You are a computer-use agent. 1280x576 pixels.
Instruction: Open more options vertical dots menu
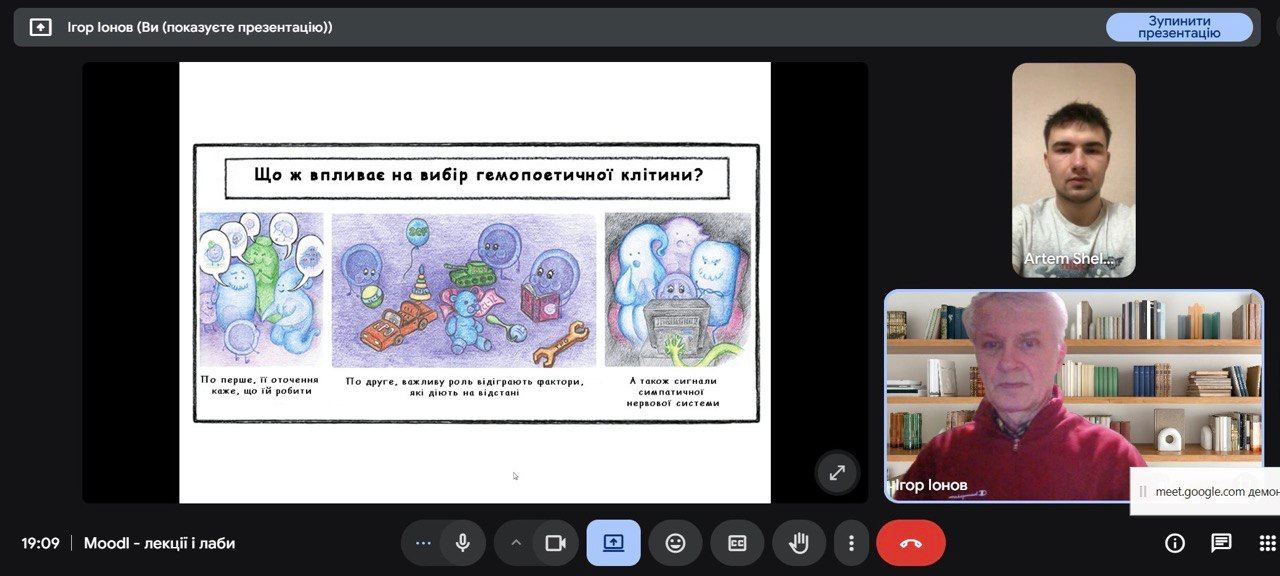tap(851, 543)
